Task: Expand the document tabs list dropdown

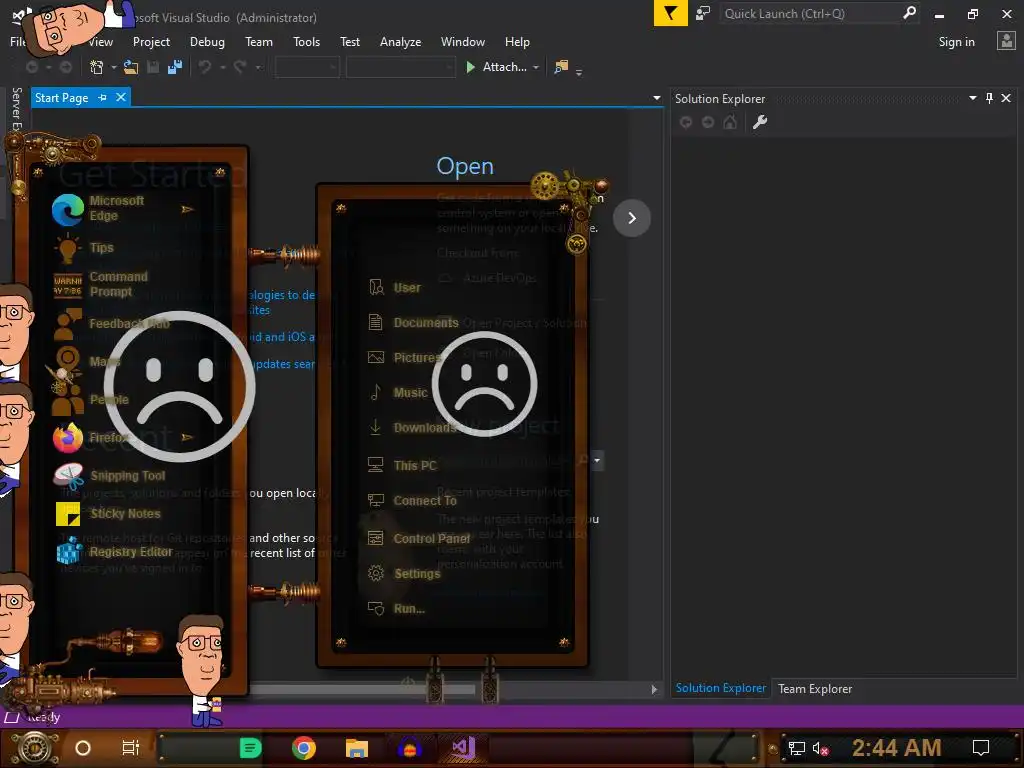Action: point(657,98)
